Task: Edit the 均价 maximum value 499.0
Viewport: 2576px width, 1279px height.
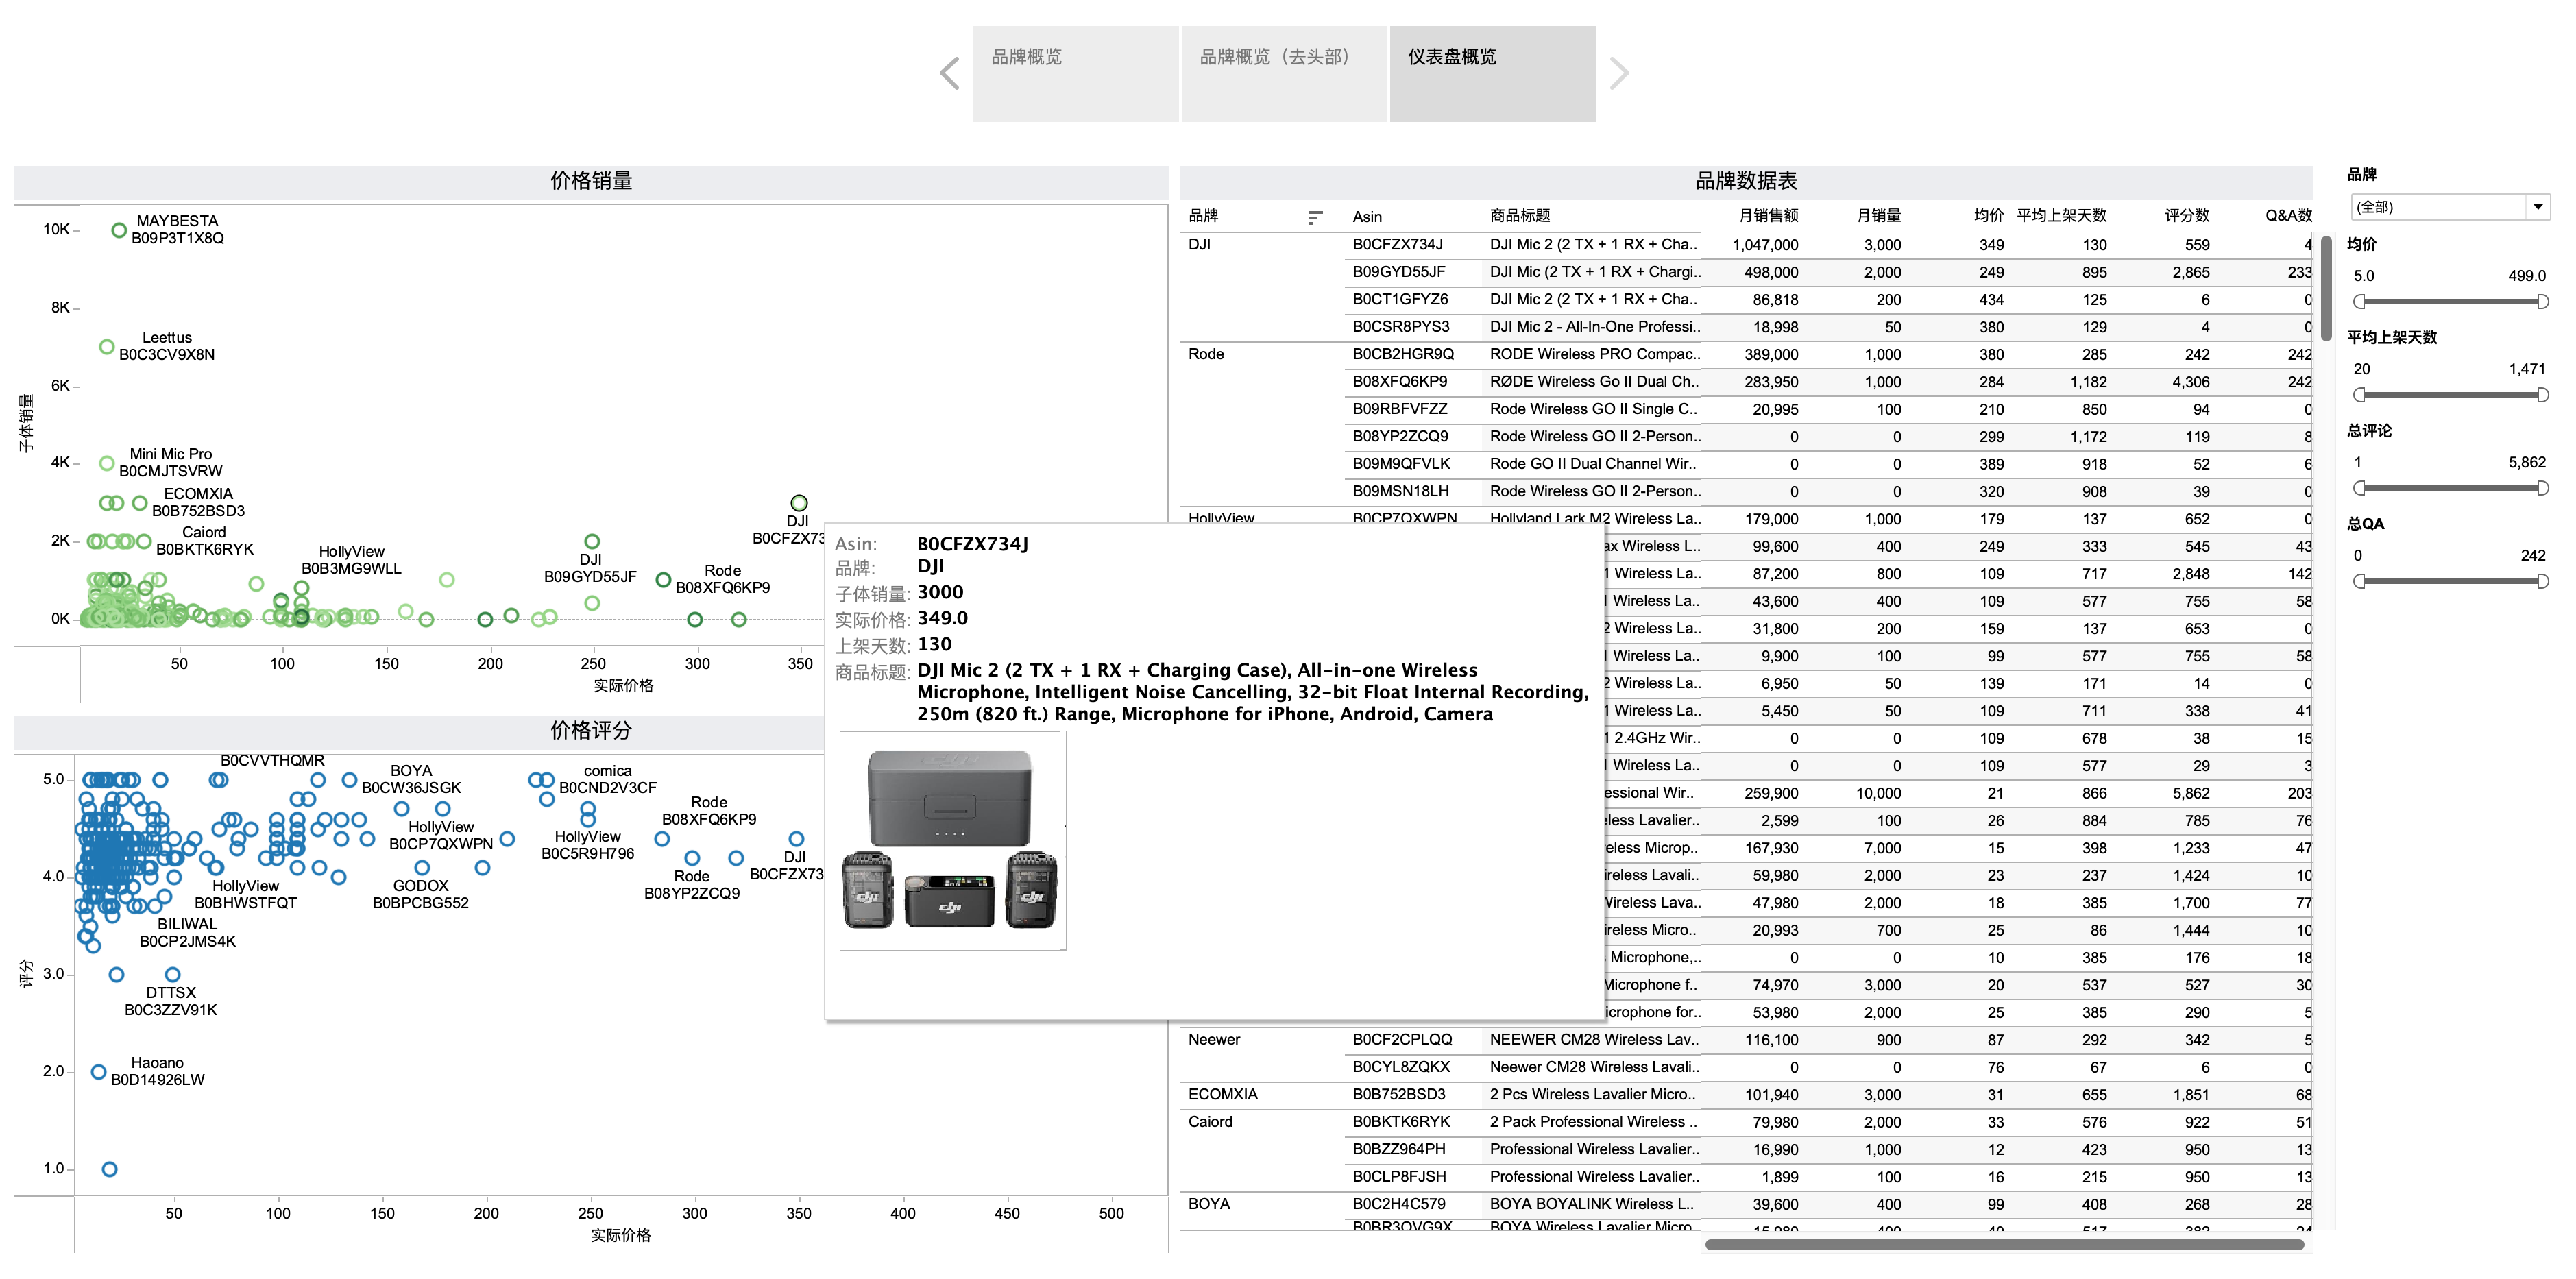Action: point(2526,276)
